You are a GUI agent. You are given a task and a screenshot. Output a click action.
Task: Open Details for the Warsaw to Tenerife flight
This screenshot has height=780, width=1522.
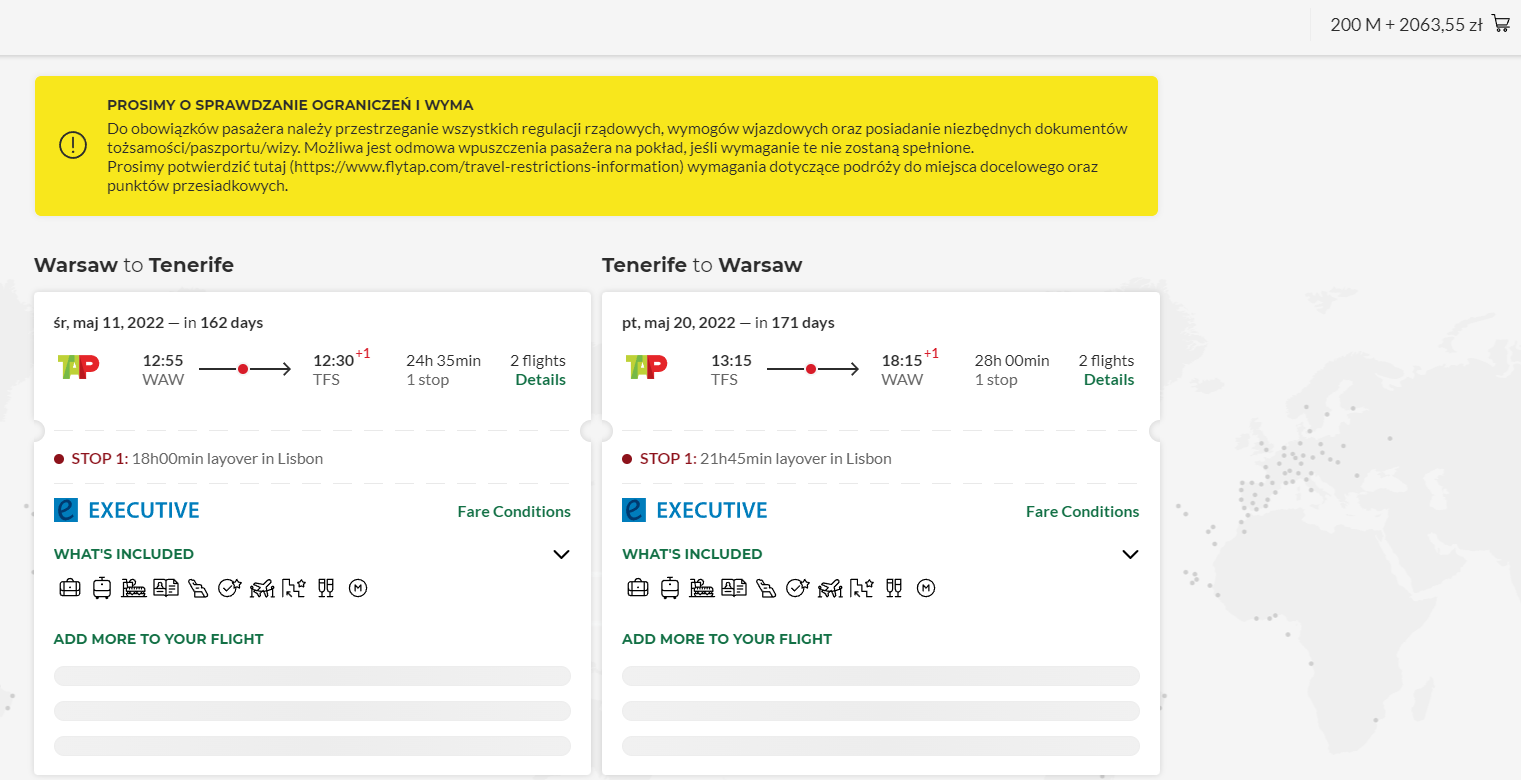point(541,380)
